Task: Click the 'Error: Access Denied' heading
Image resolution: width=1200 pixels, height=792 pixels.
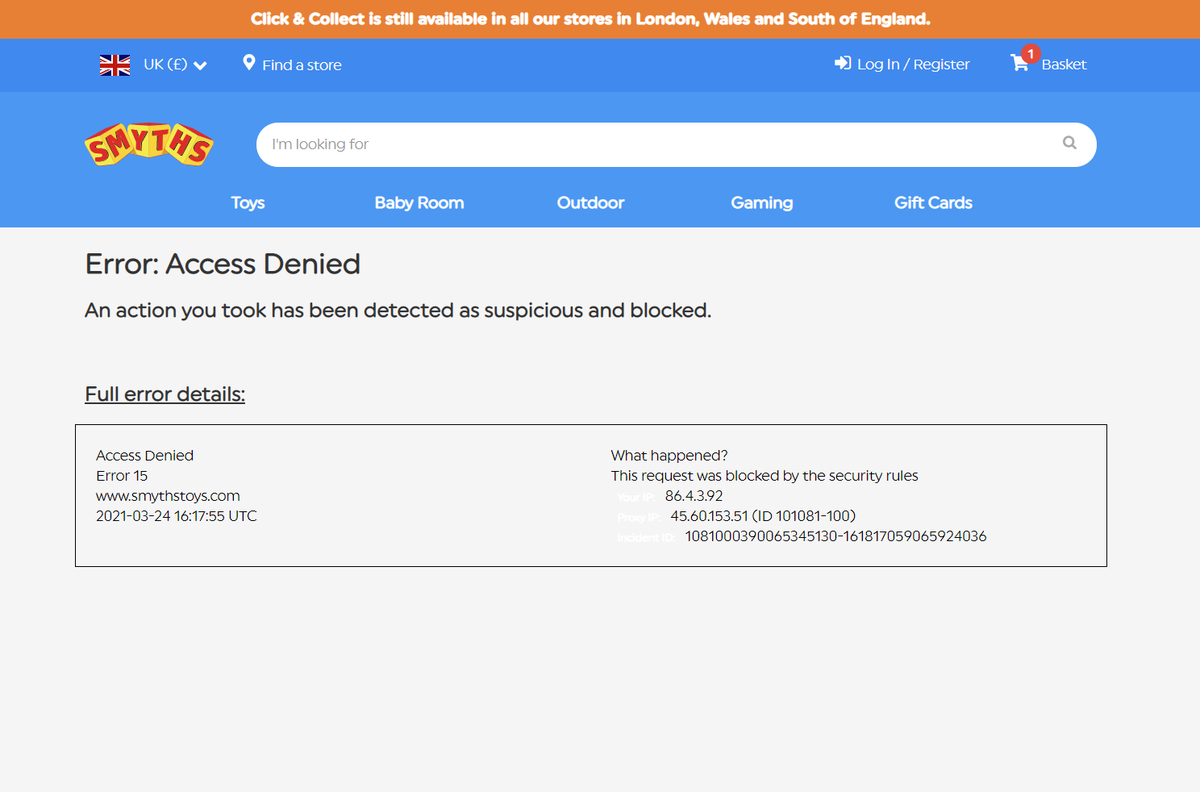Action: [x=223, y=264]
